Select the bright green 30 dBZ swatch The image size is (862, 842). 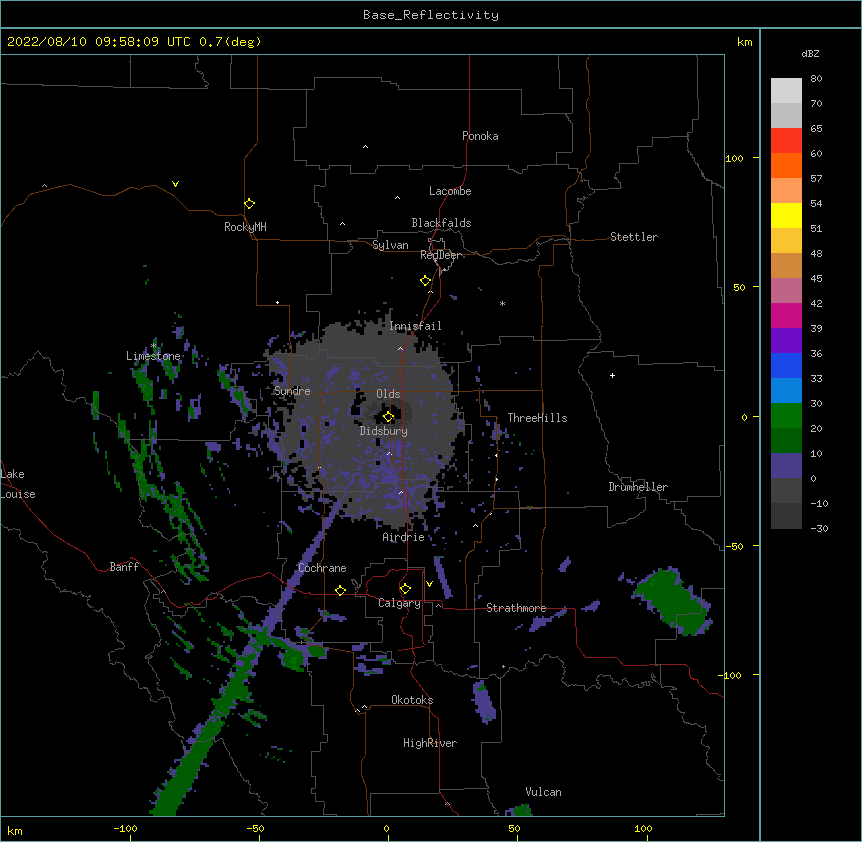(786, 416)
